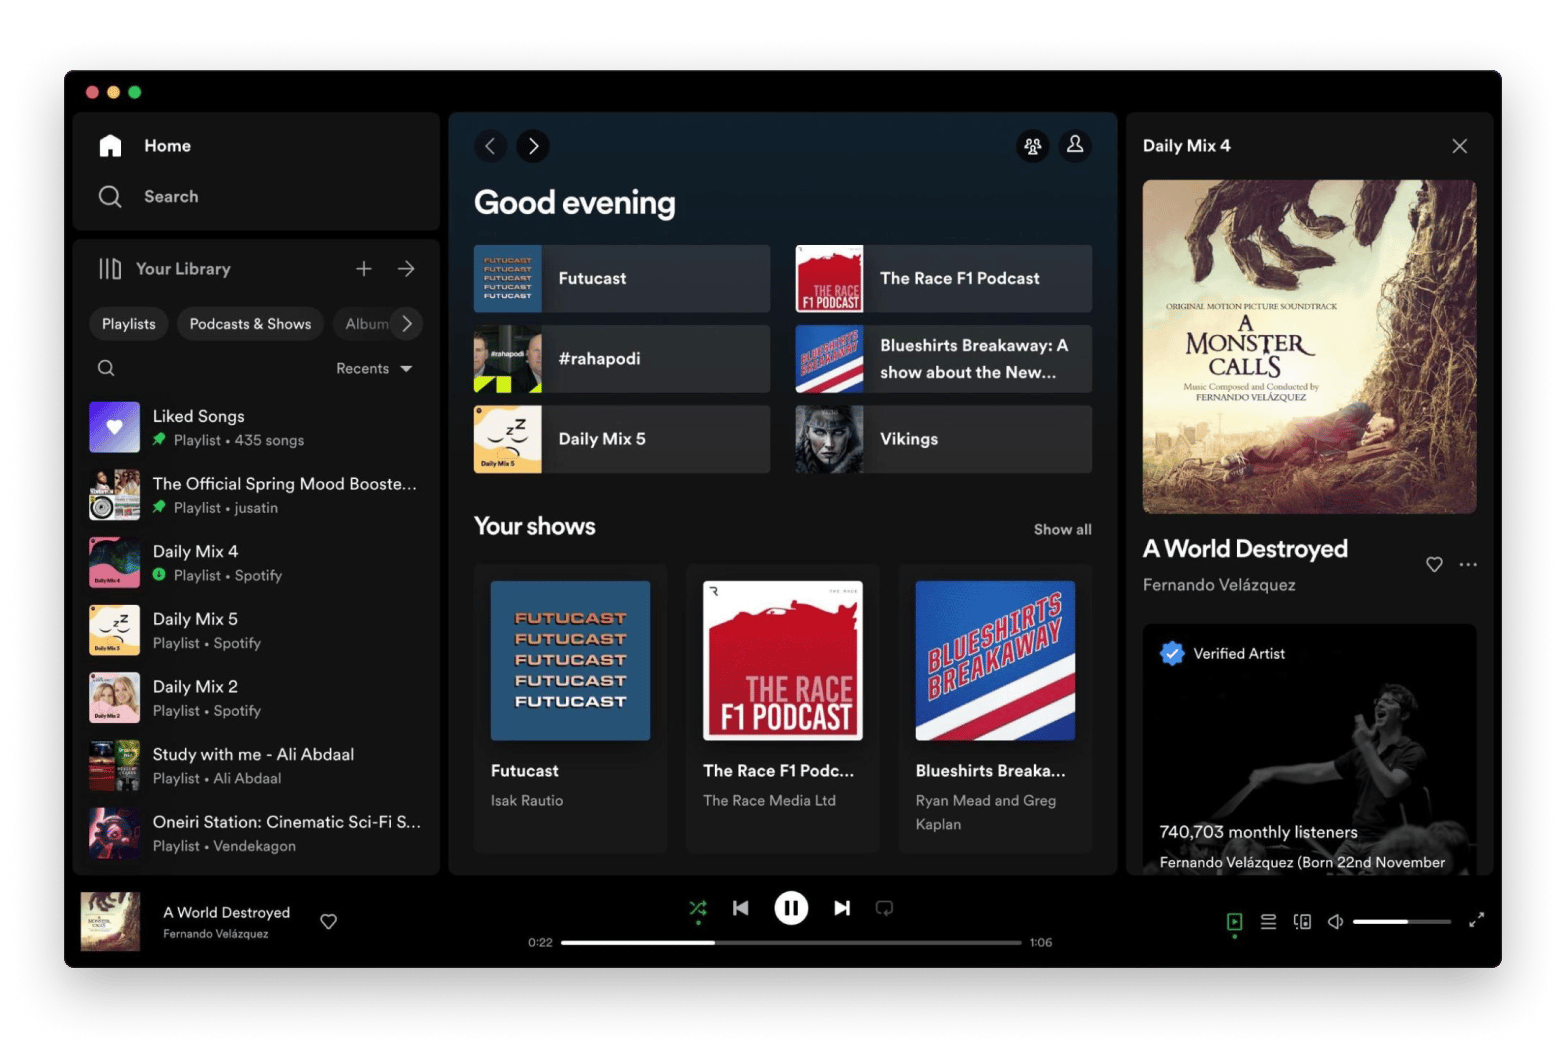Expand Your Library with arrow
1560x1060 pixels.
[406, 269]
